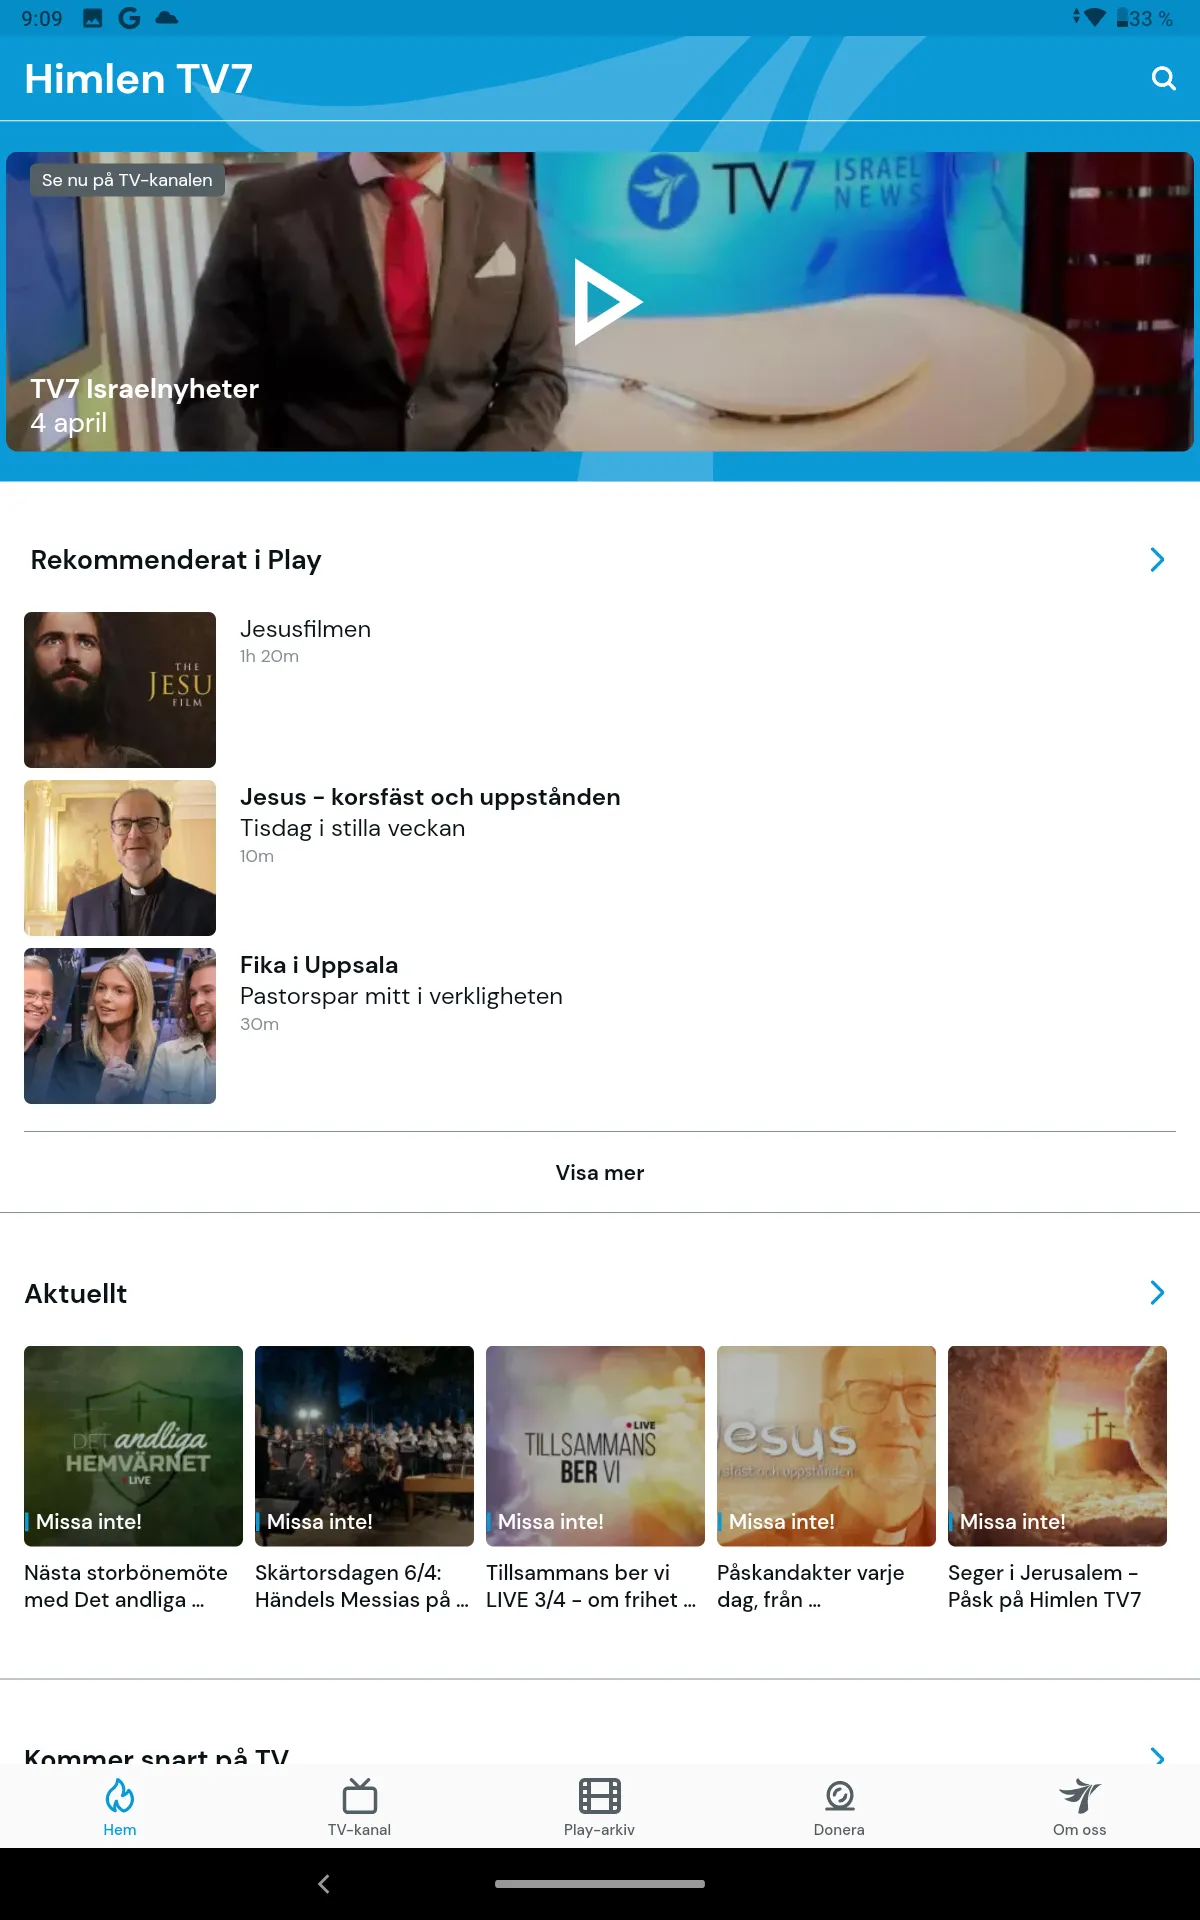Open Skärtorsdagen Händels Messias card image
1200x1920 pixels.
coord(364,1446)
